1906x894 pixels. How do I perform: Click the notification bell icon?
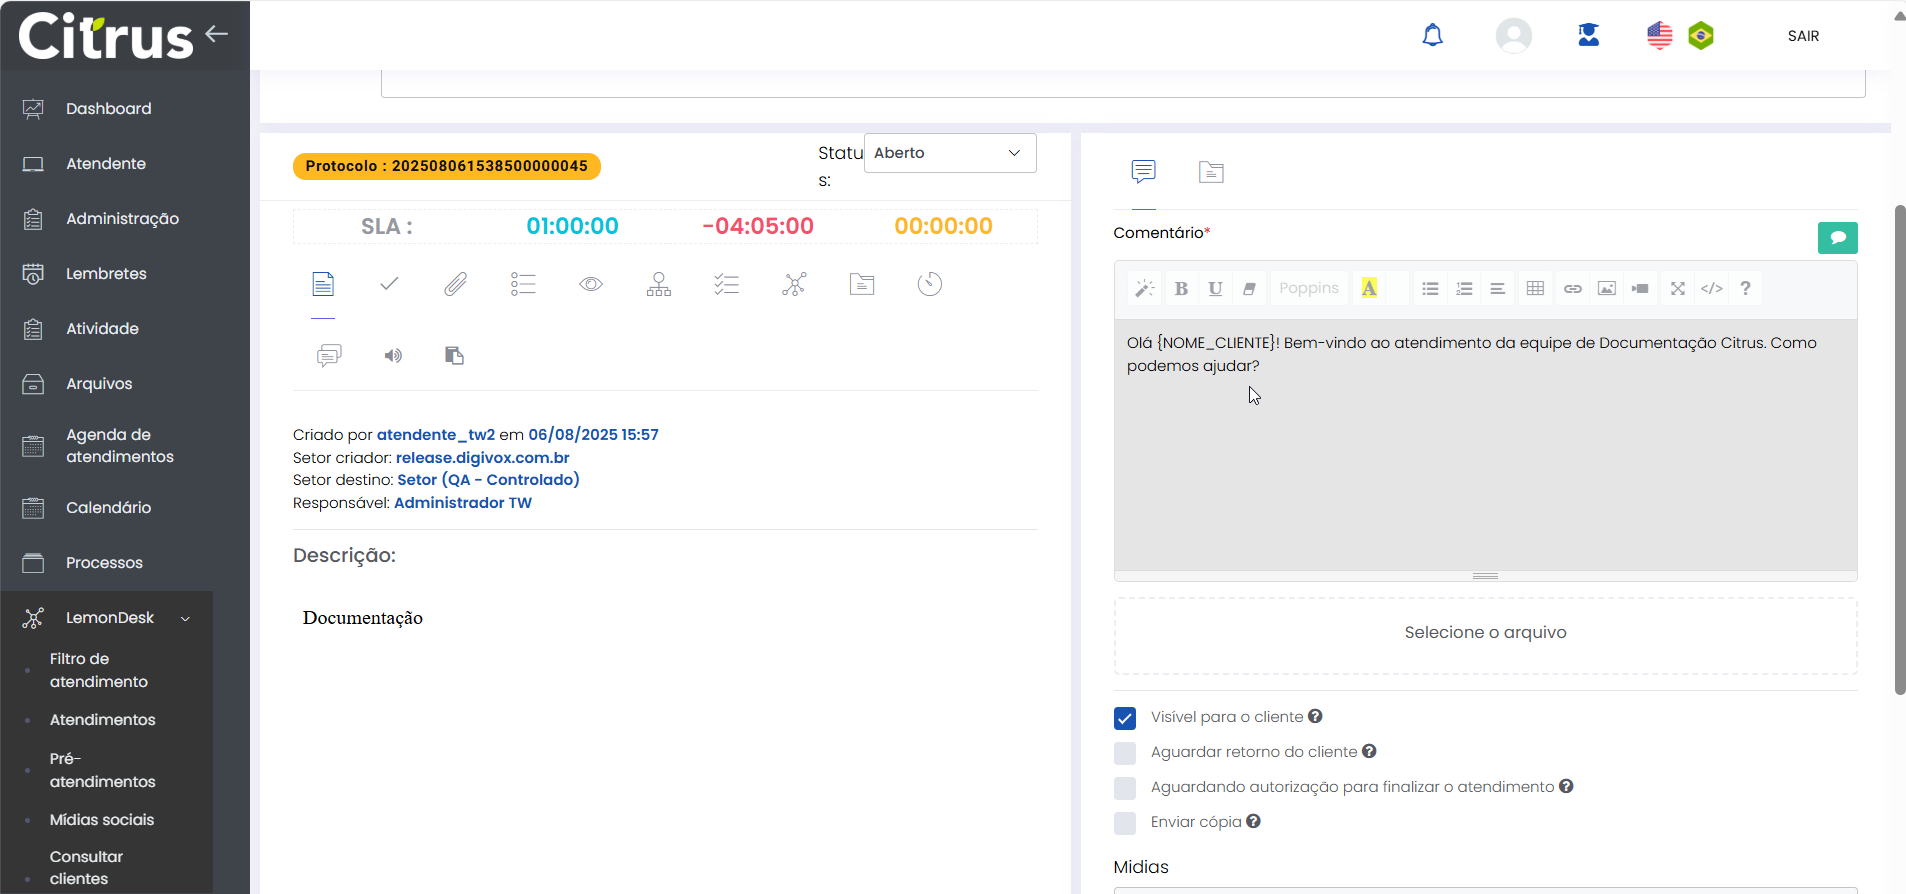point(1432,36)
